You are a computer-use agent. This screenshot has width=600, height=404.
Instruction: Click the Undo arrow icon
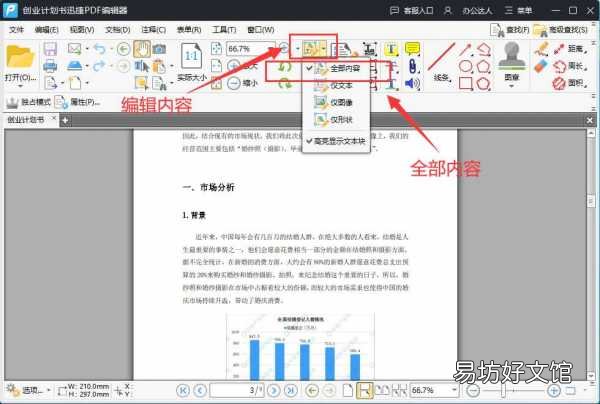99,49
